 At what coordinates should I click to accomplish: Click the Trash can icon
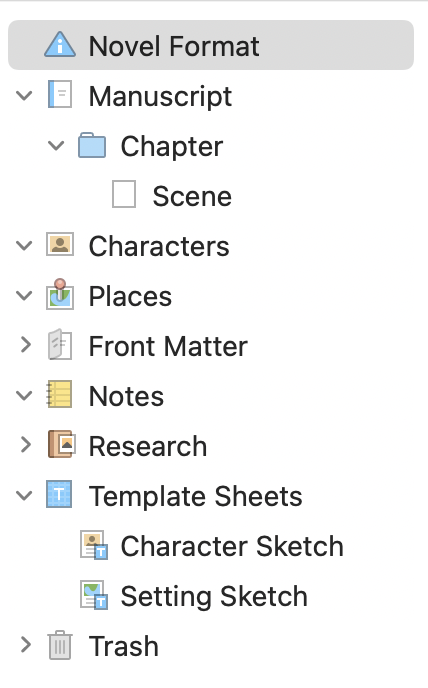[60, 645]
